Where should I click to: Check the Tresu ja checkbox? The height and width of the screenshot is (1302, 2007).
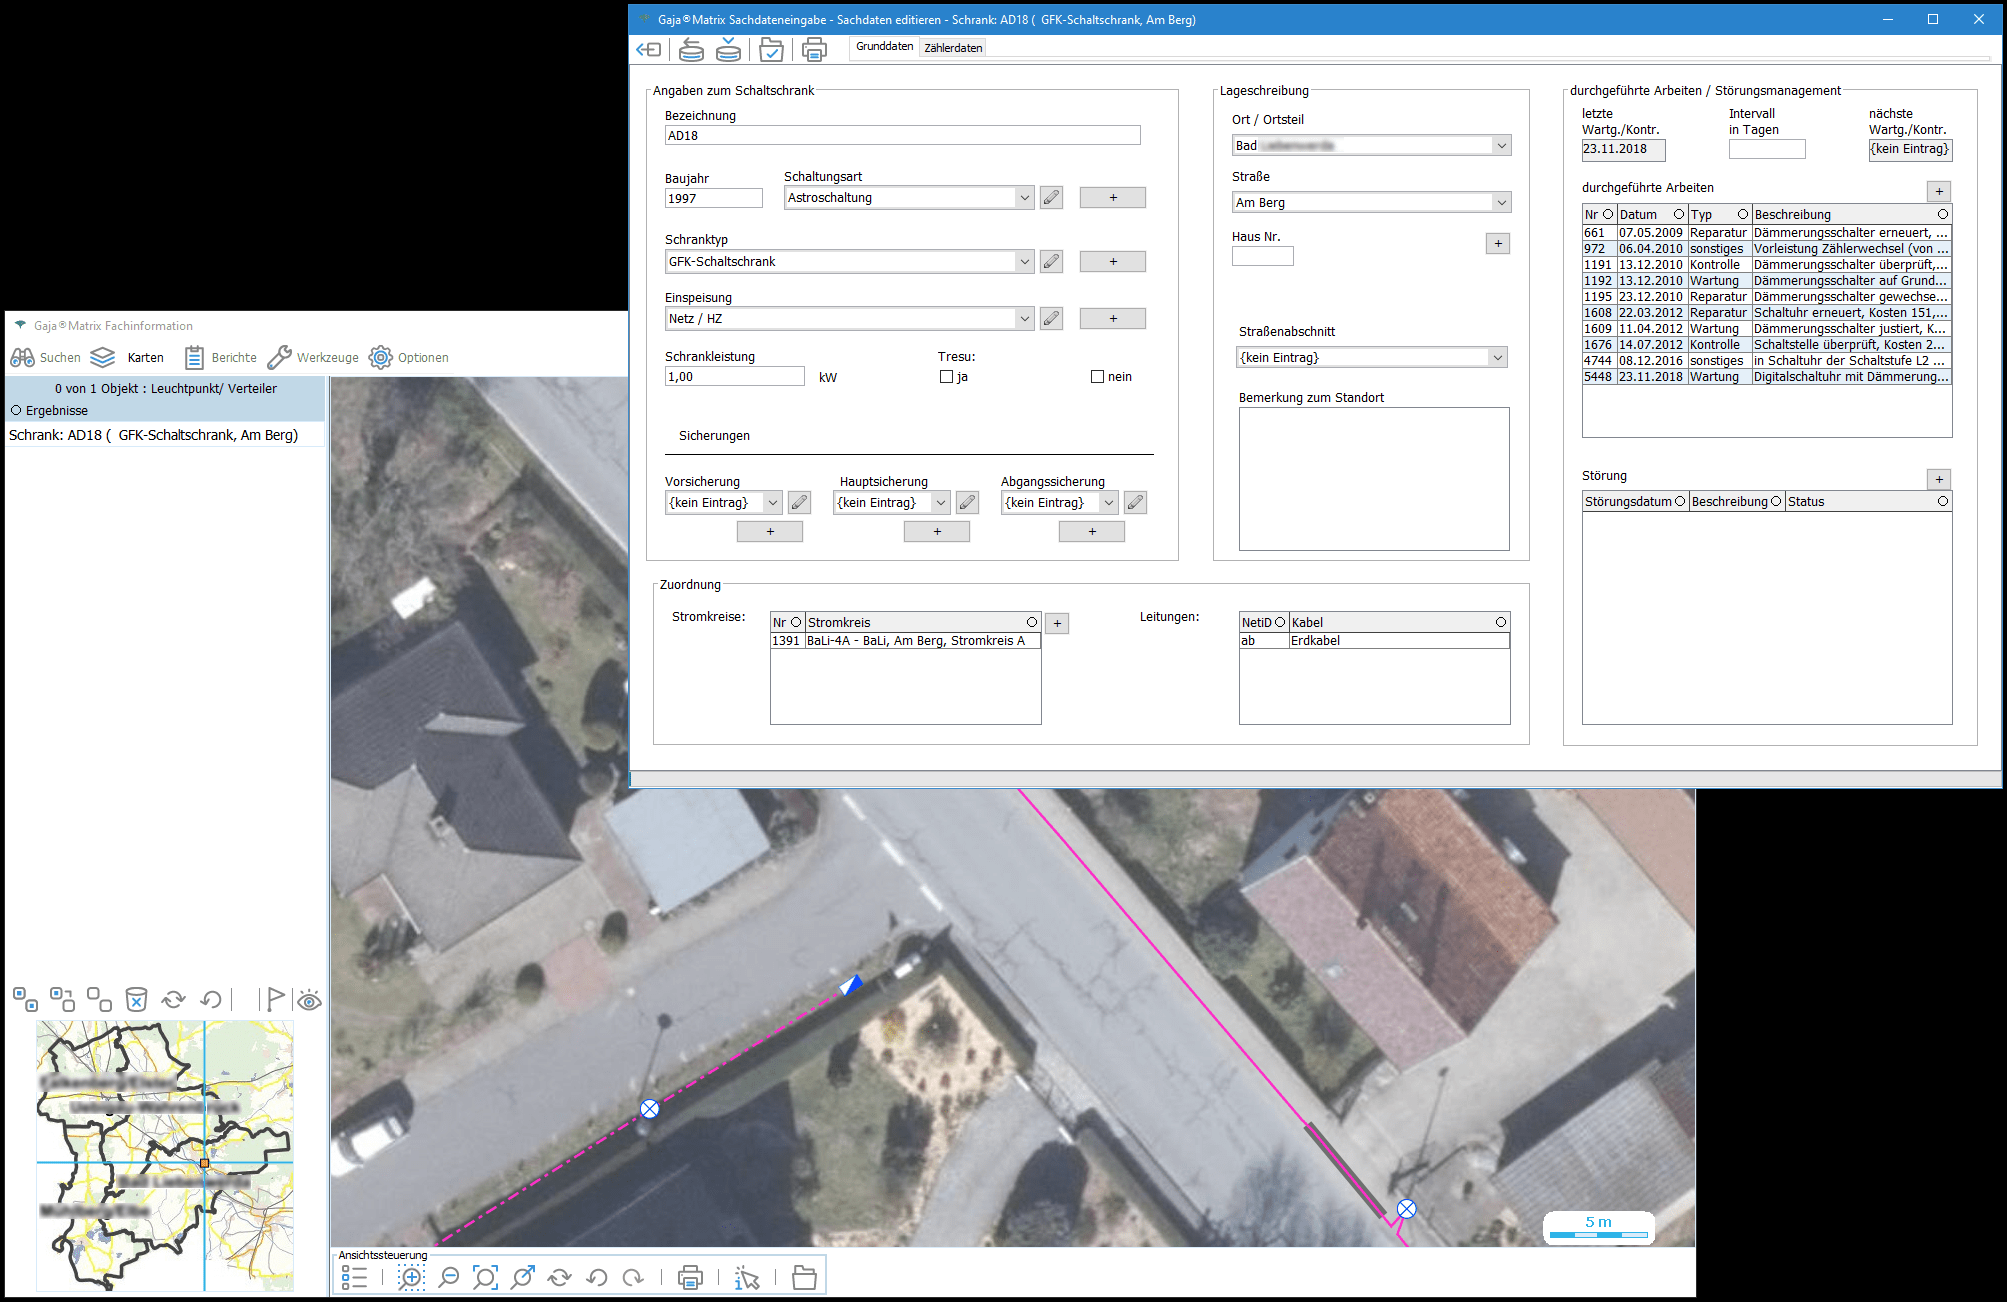click(x=946, y=377)
